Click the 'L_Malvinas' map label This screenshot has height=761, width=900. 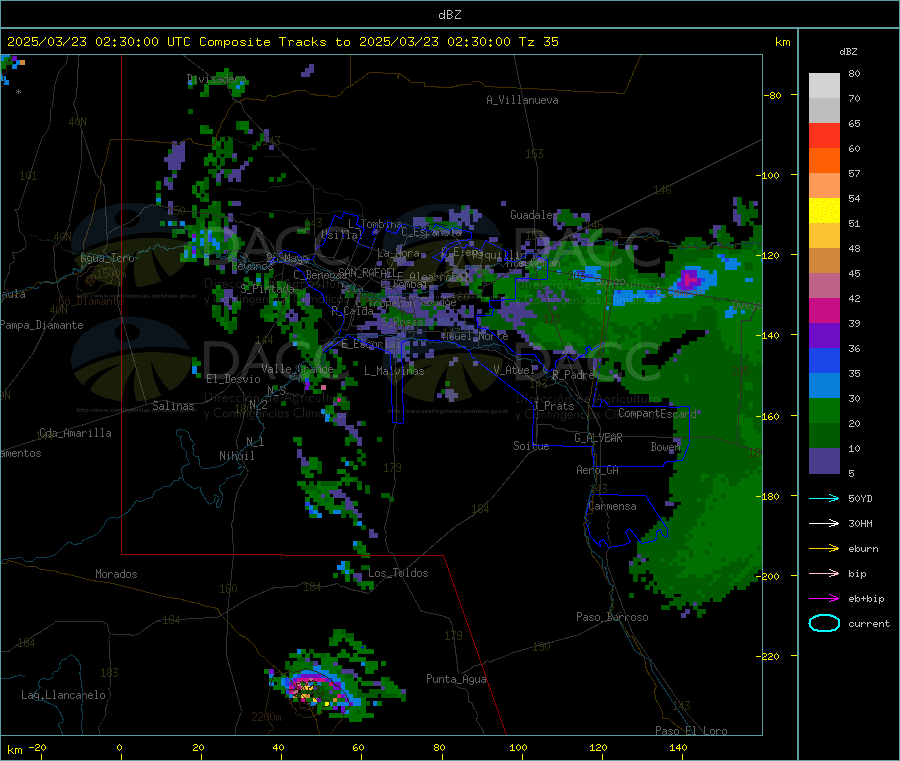pyautogui.click(x=394, y=371)
